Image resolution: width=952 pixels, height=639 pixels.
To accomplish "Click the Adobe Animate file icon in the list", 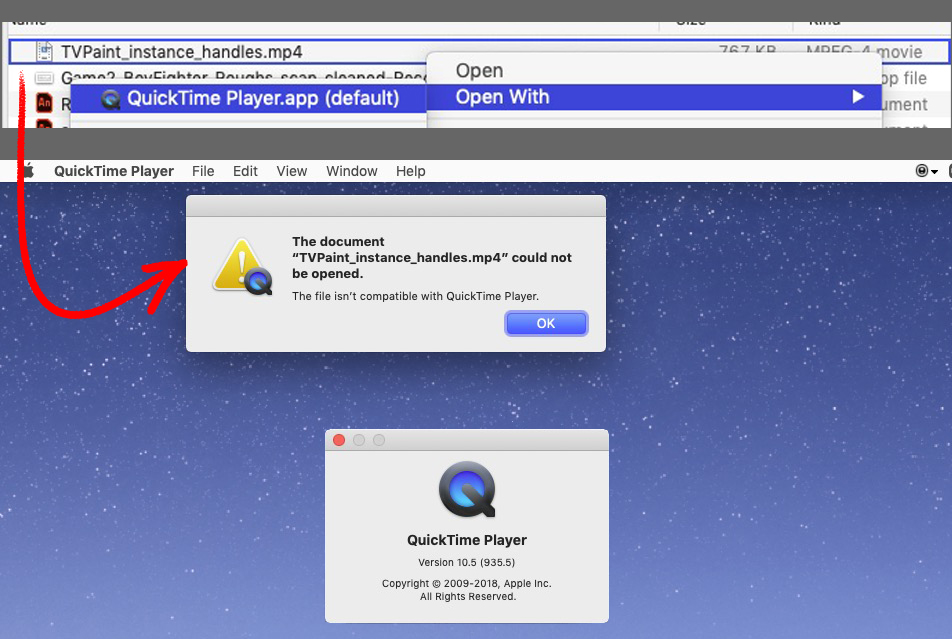I will click(44, 103).
